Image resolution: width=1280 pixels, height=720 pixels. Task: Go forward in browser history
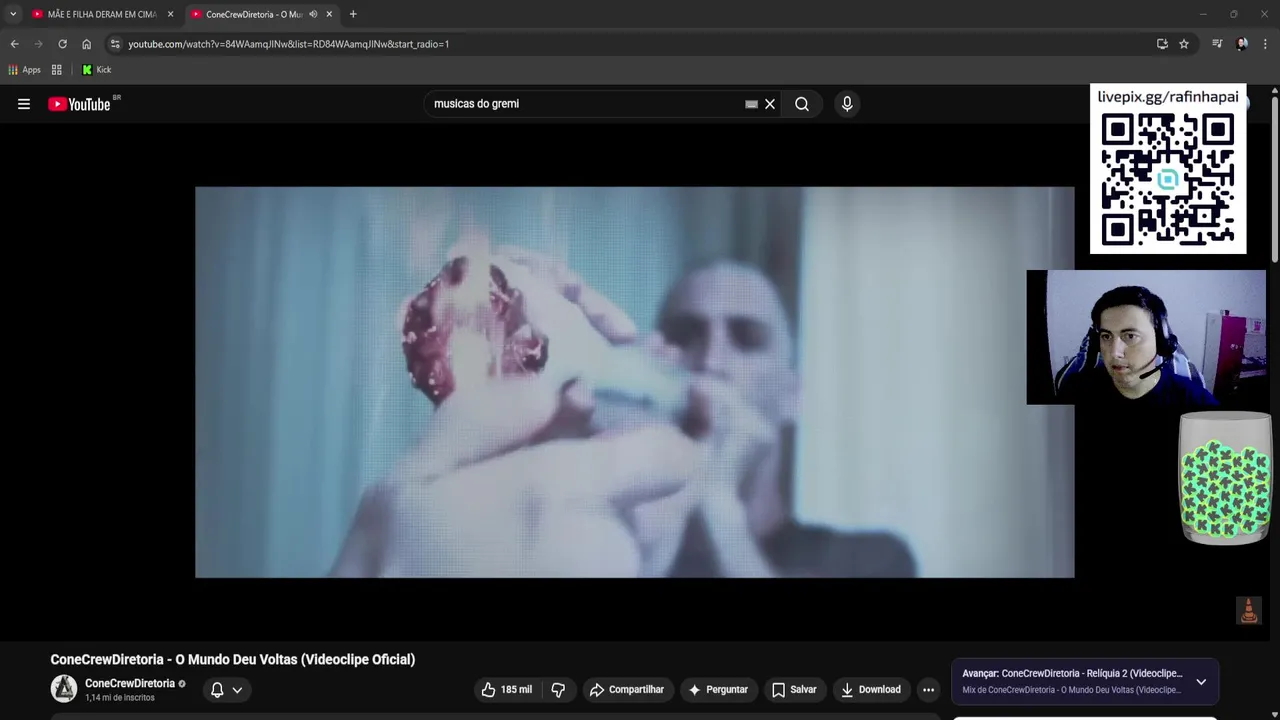click(38, 44)
